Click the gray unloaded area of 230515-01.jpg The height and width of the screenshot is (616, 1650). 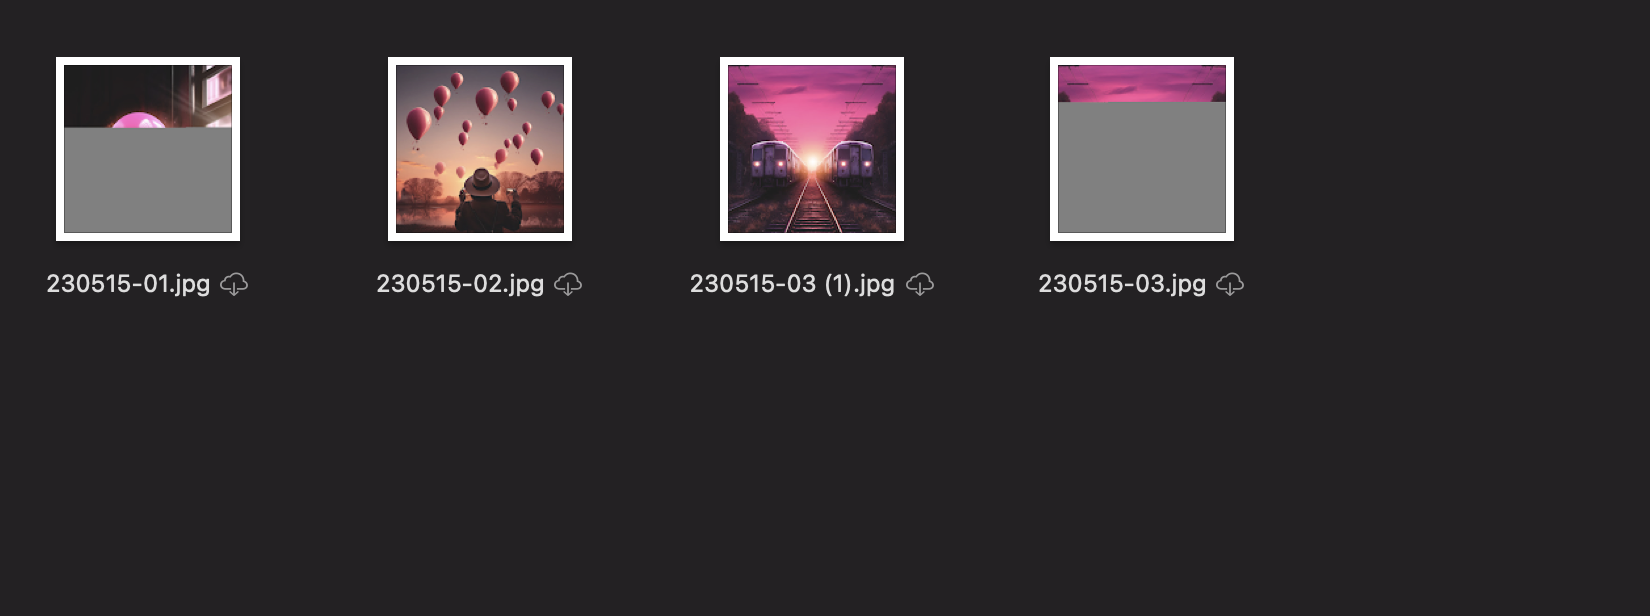148,180
